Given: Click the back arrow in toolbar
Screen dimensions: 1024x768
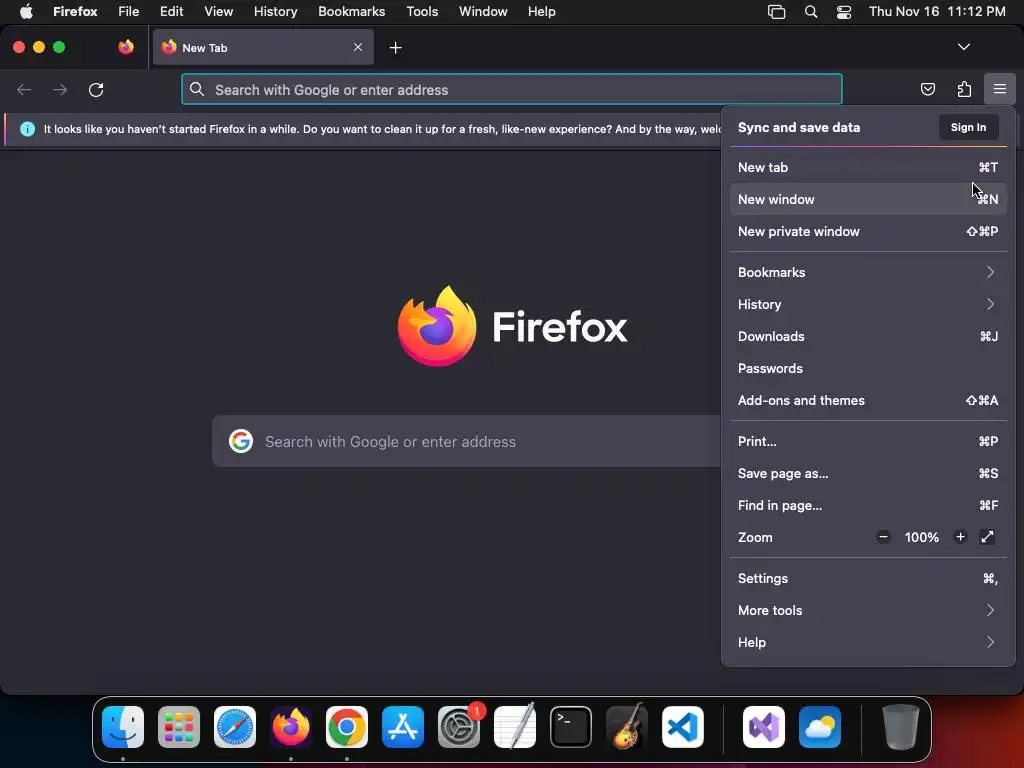Looking at the screenshot, I should point(24,89).
